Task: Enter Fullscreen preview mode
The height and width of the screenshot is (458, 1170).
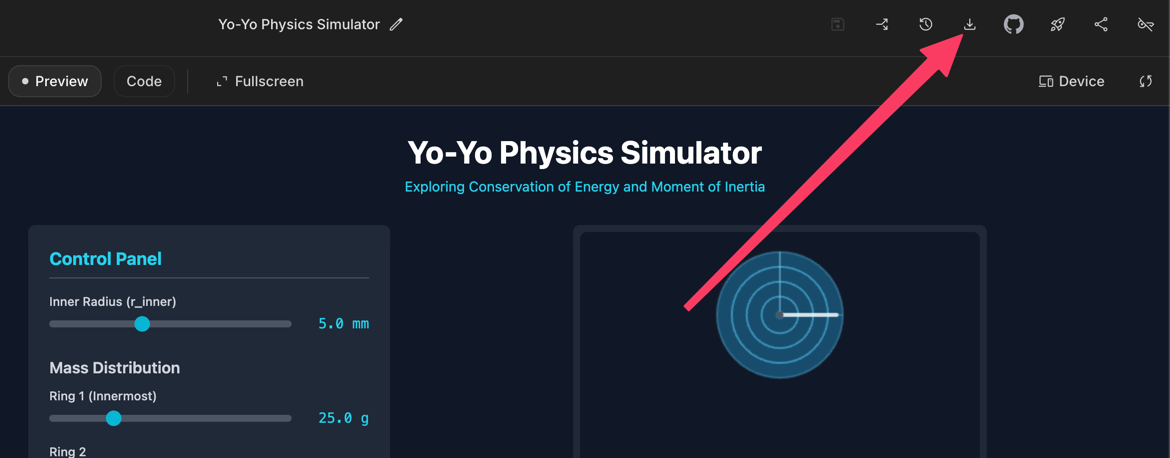Action: [x=260, y=81]
